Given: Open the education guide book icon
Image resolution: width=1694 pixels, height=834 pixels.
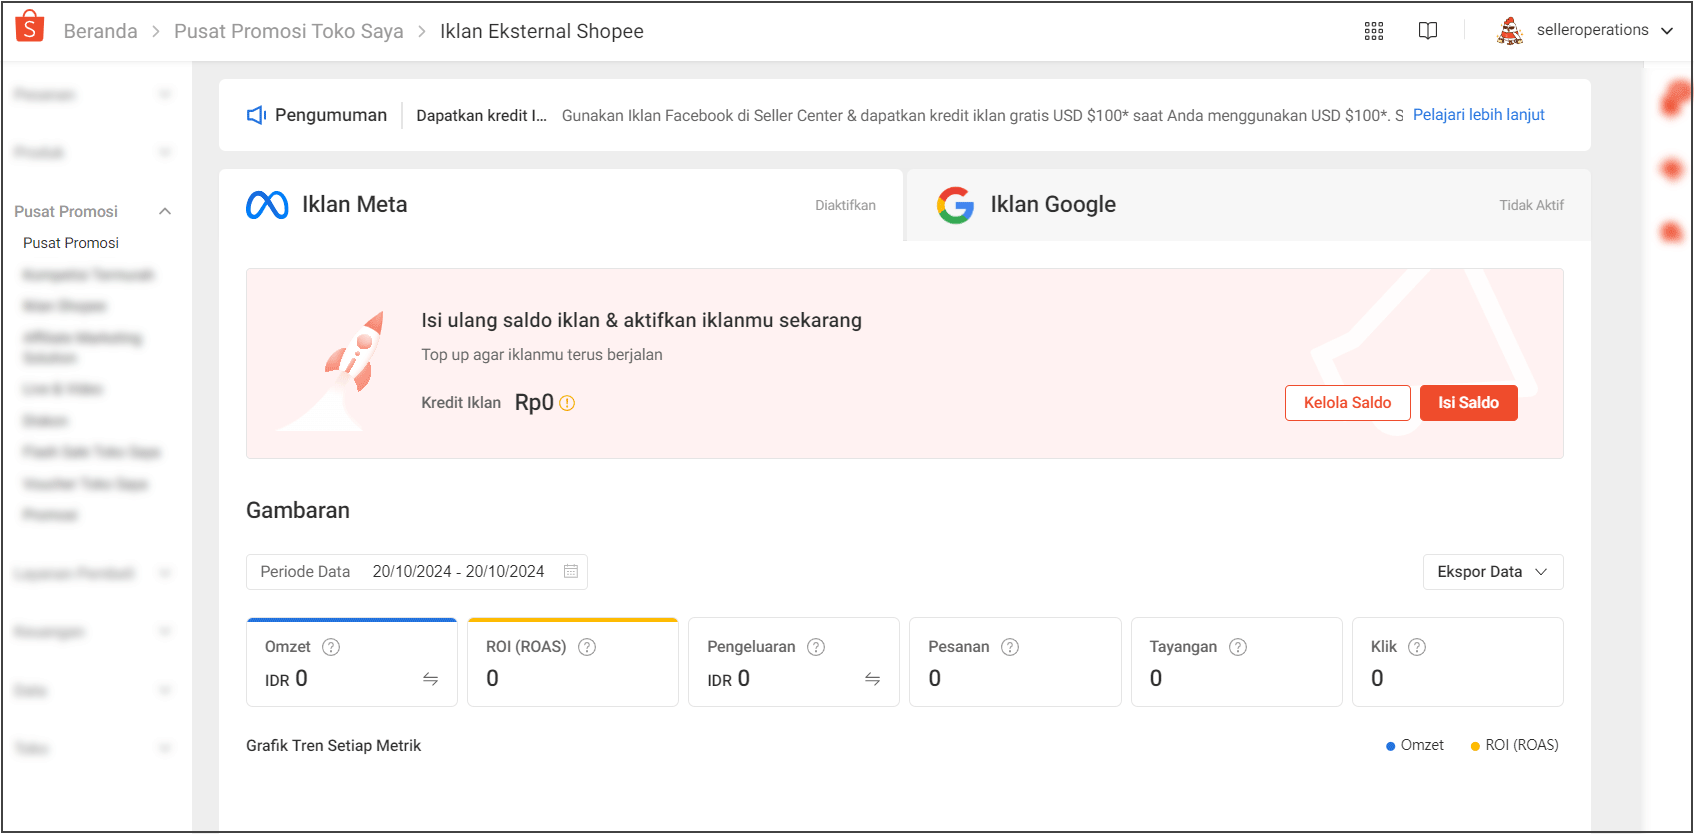Looking at the screenshot, I should (x=1427, y=30).
